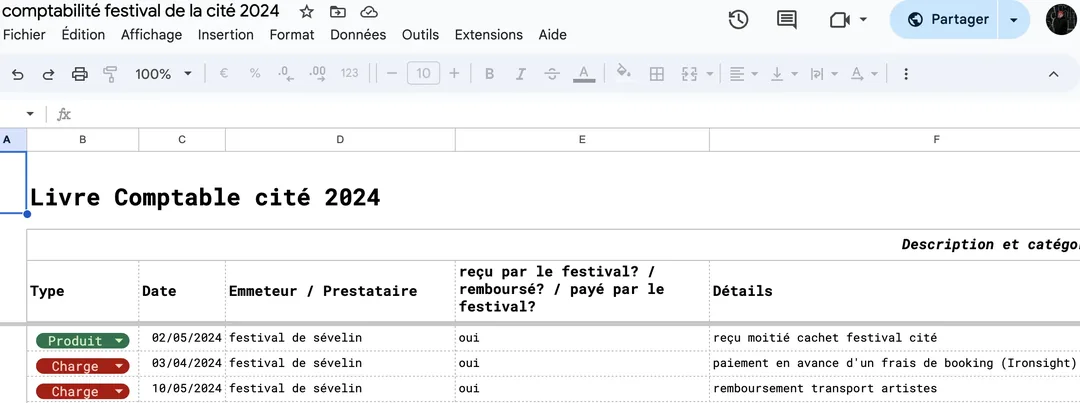Open the comments panel icon
The image size is (1080, 403).
787,20
